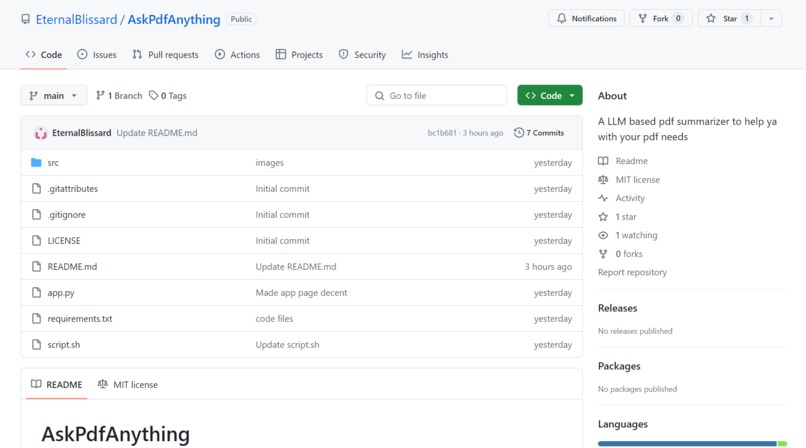Open the main branch selector dropdown
Viewport: 806px width, 448px height.
click(x=53, y=96)
